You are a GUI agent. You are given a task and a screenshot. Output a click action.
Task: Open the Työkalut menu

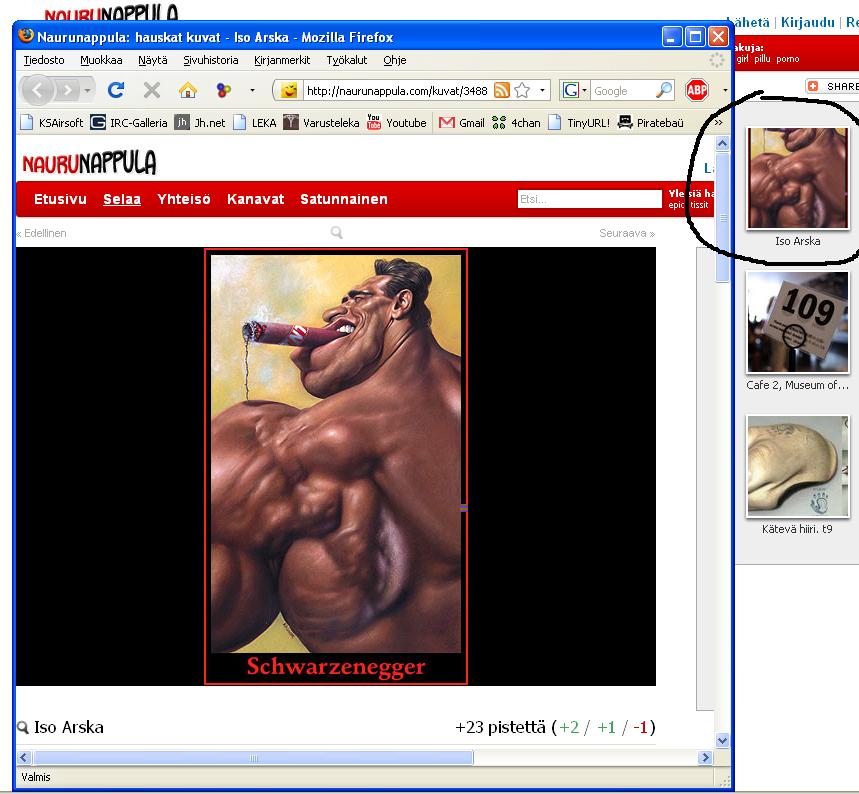[346, 60]
